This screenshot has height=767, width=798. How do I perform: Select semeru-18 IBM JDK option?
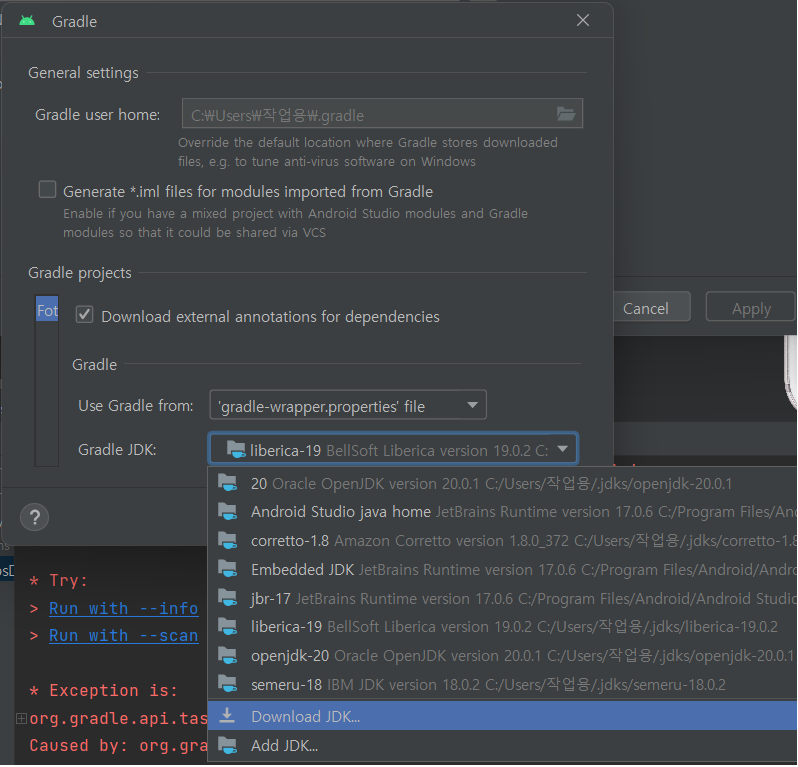tap(502, 685)
